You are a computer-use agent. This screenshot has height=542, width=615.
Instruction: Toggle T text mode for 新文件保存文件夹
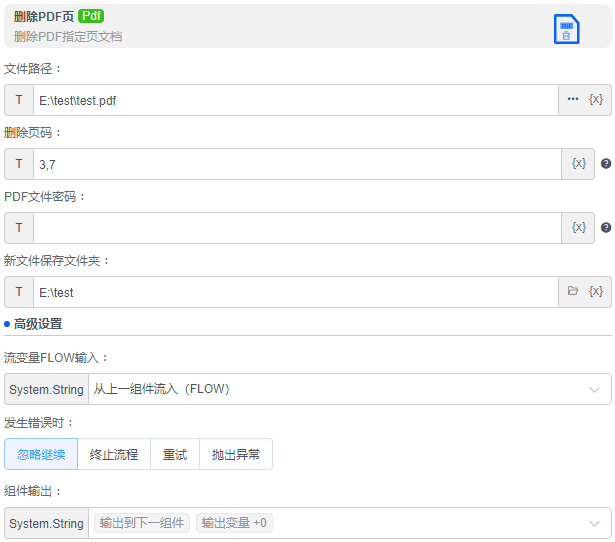[x=19, y=291]
